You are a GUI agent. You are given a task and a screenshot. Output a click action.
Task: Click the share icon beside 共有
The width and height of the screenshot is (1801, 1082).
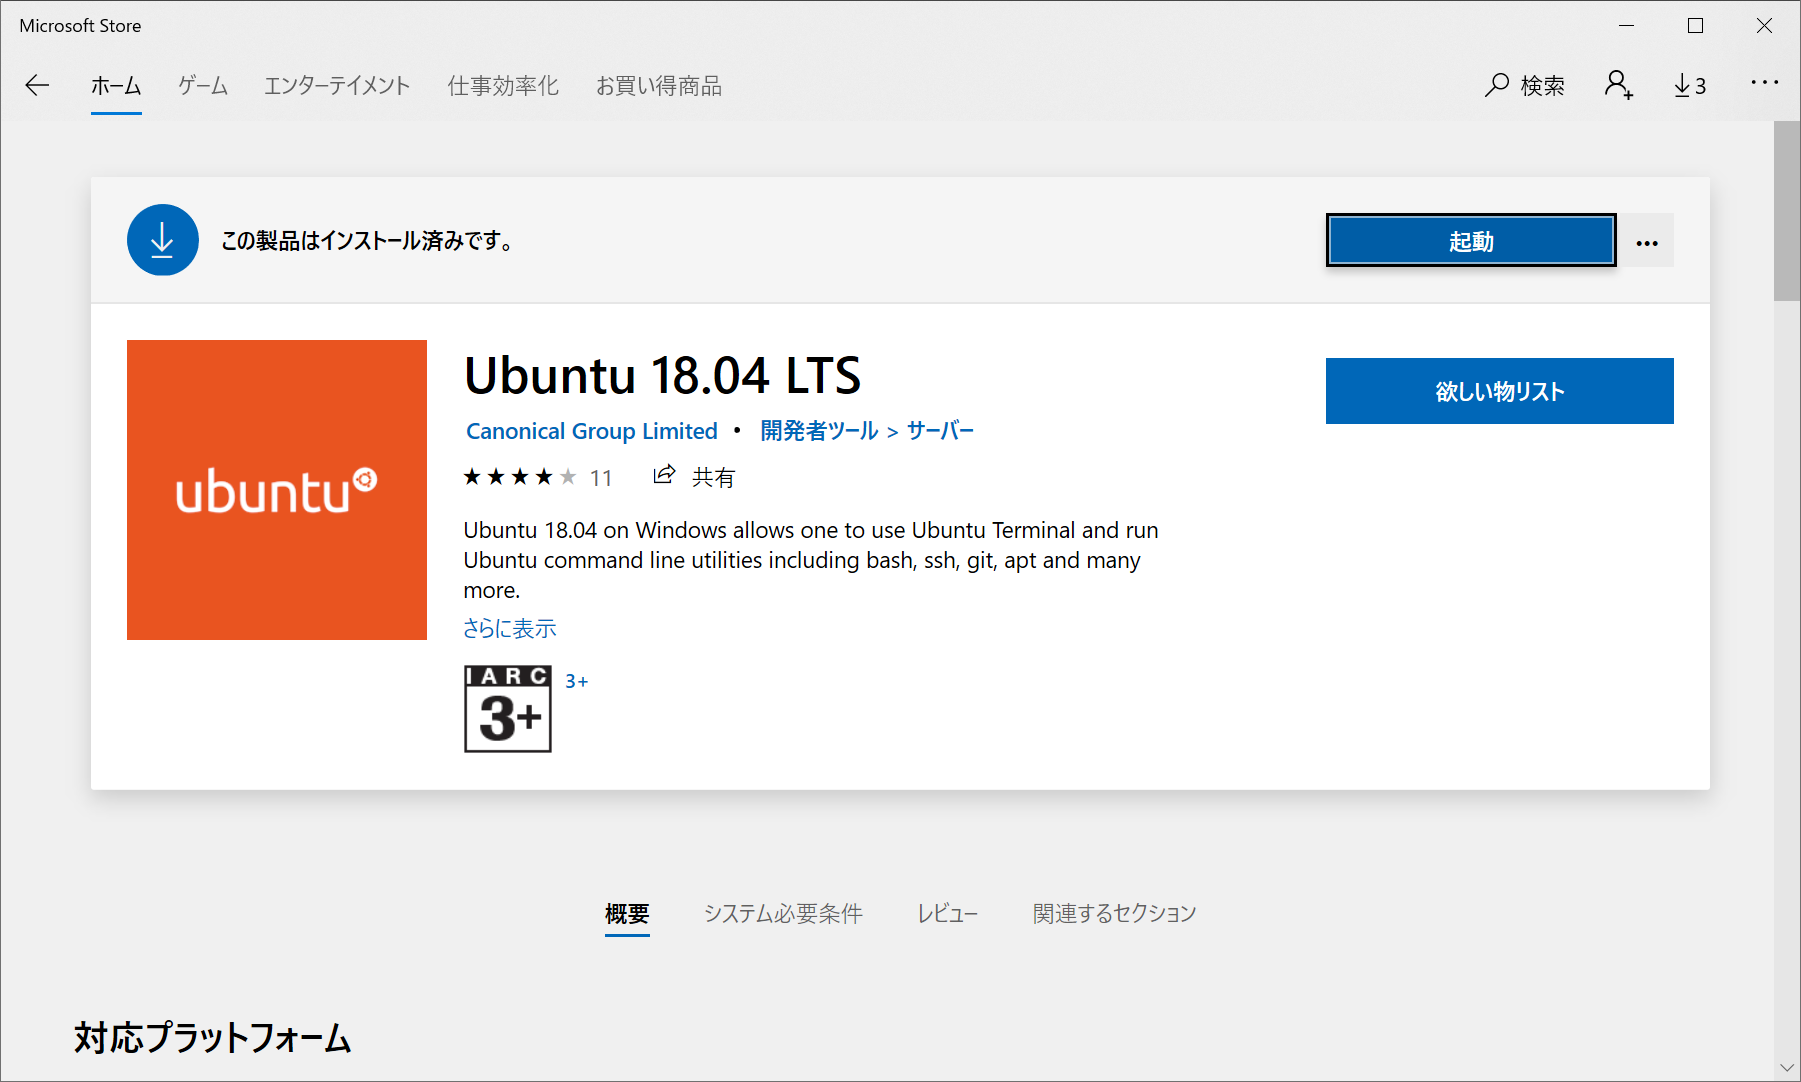click(664, 476)
